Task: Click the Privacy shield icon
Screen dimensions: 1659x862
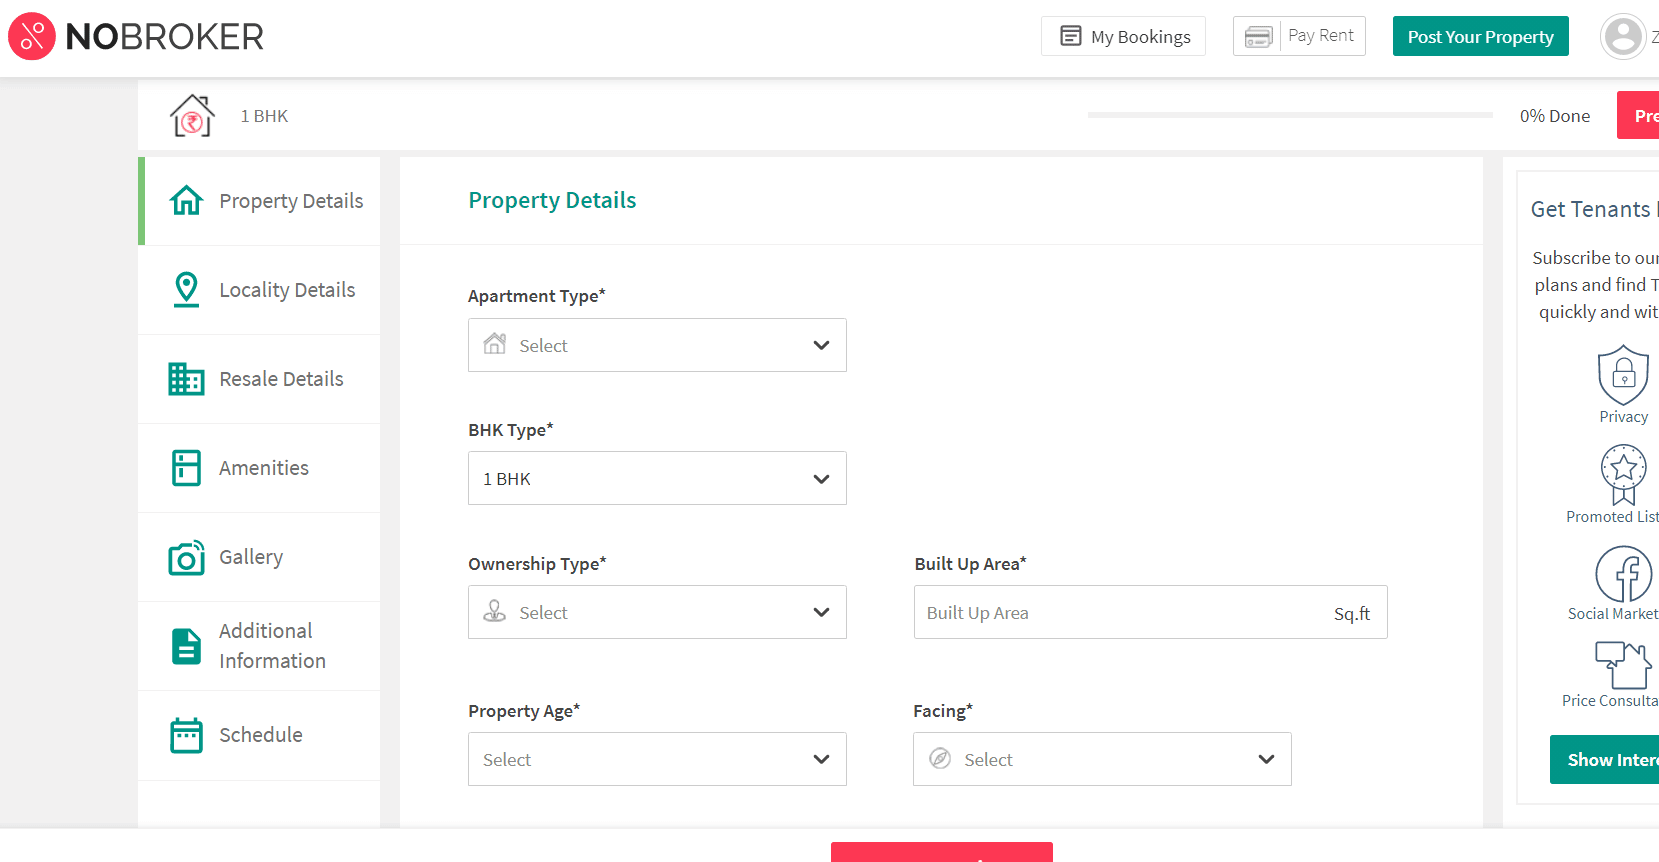Action: (x=1623, y=375)
